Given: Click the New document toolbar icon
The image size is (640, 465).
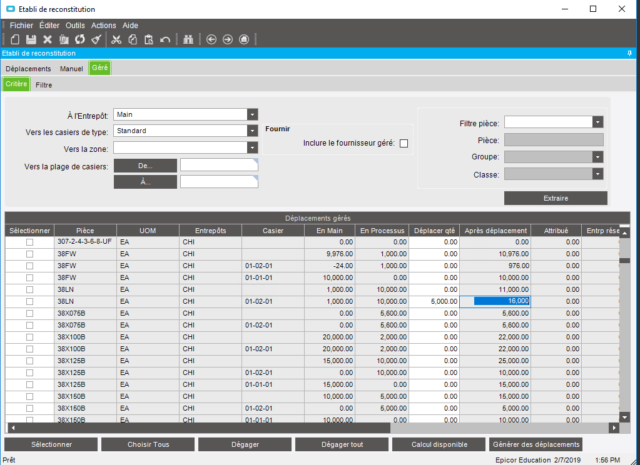Looking at the screenshot, I should click(x=15, y=40).
